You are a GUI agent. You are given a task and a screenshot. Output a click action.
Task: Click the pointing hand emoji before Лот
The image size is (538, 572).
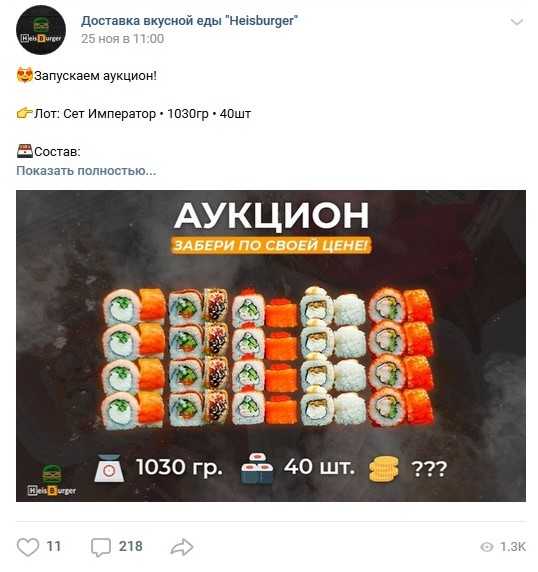[24, 113]
